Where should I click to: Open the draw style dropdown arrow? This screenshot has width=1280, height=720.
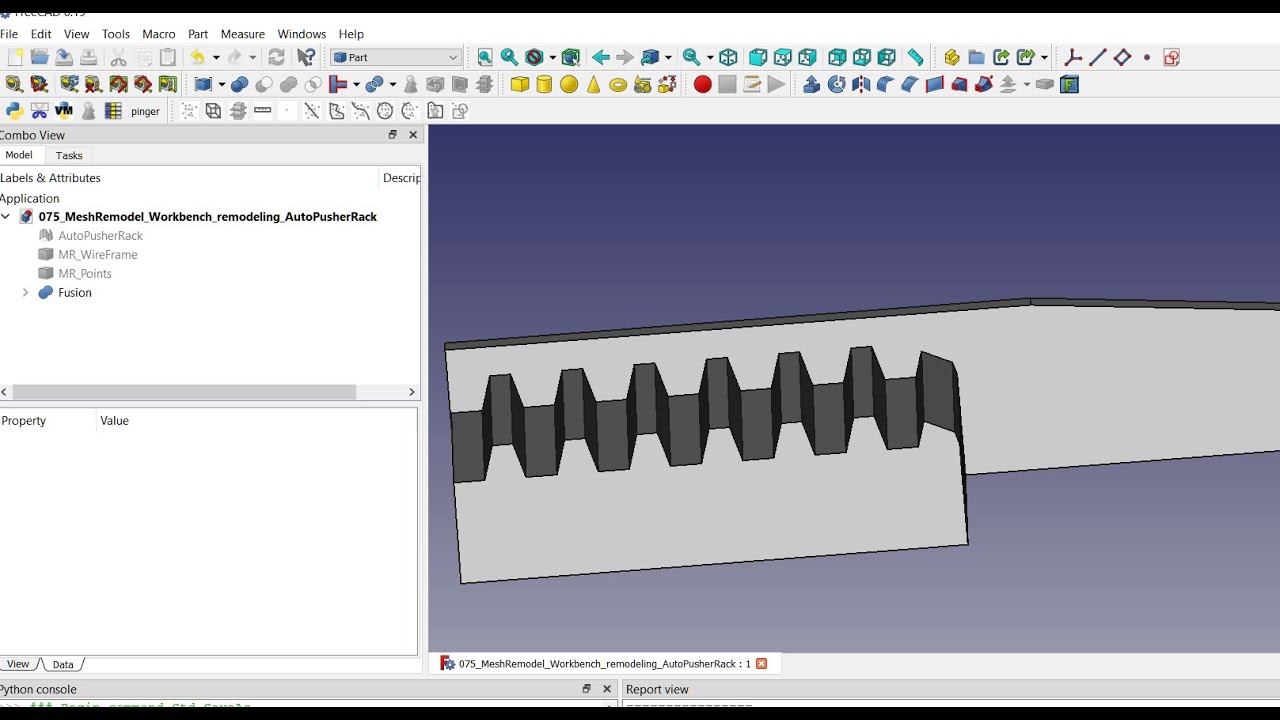(552, 58)
